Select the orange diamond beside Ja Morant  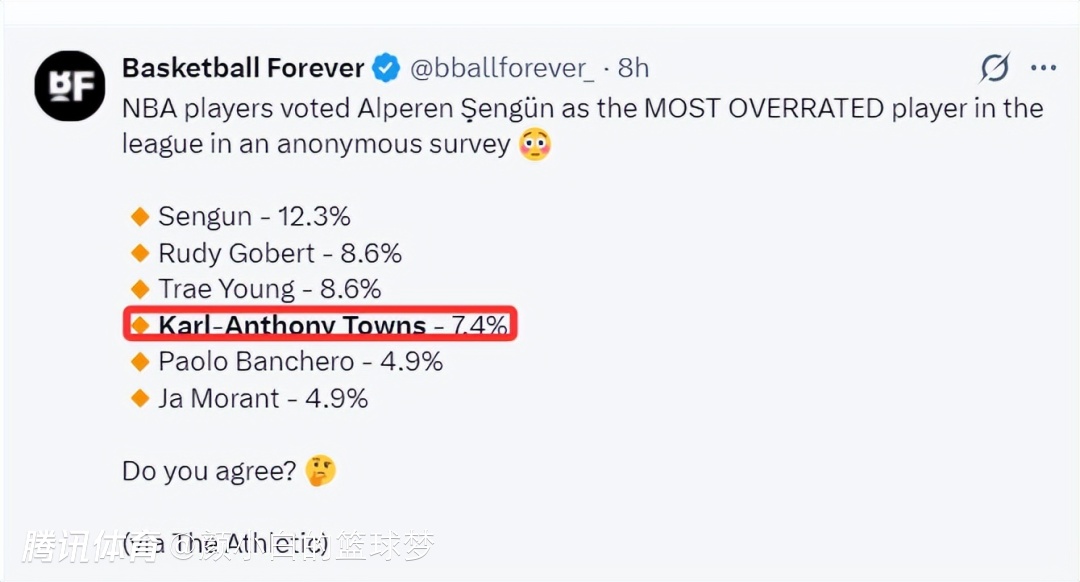coord(140,398)
